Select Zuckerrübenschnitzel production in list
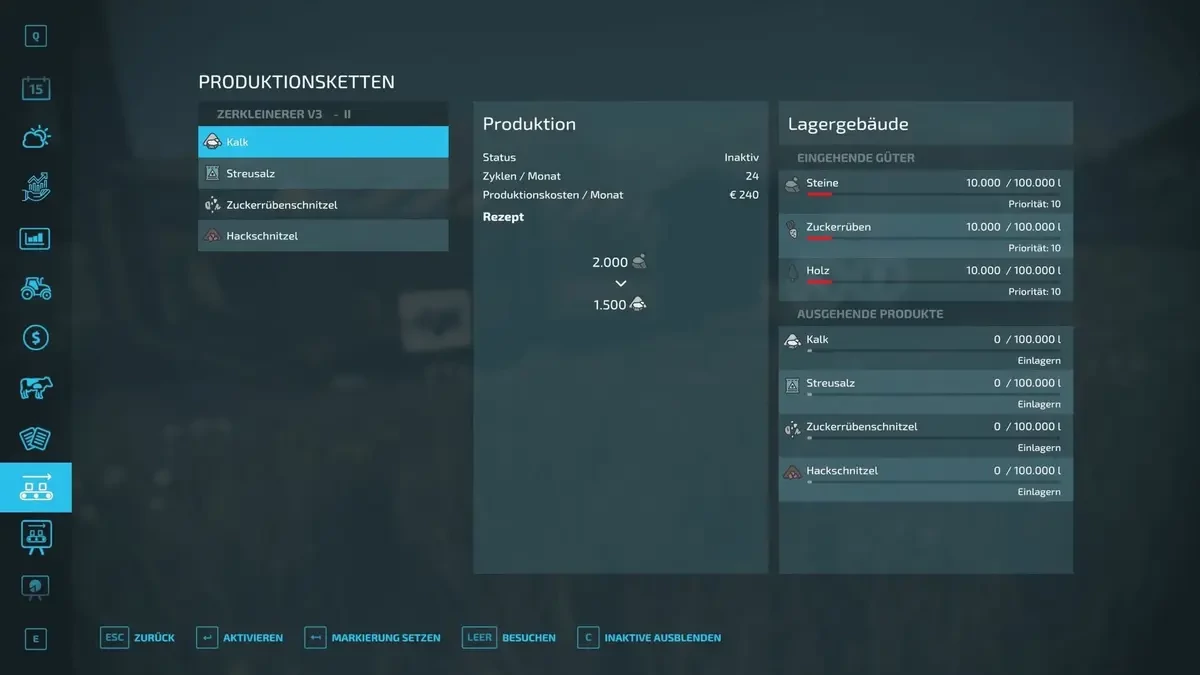Screen dimensions: 1200x675 pos(323,205)
